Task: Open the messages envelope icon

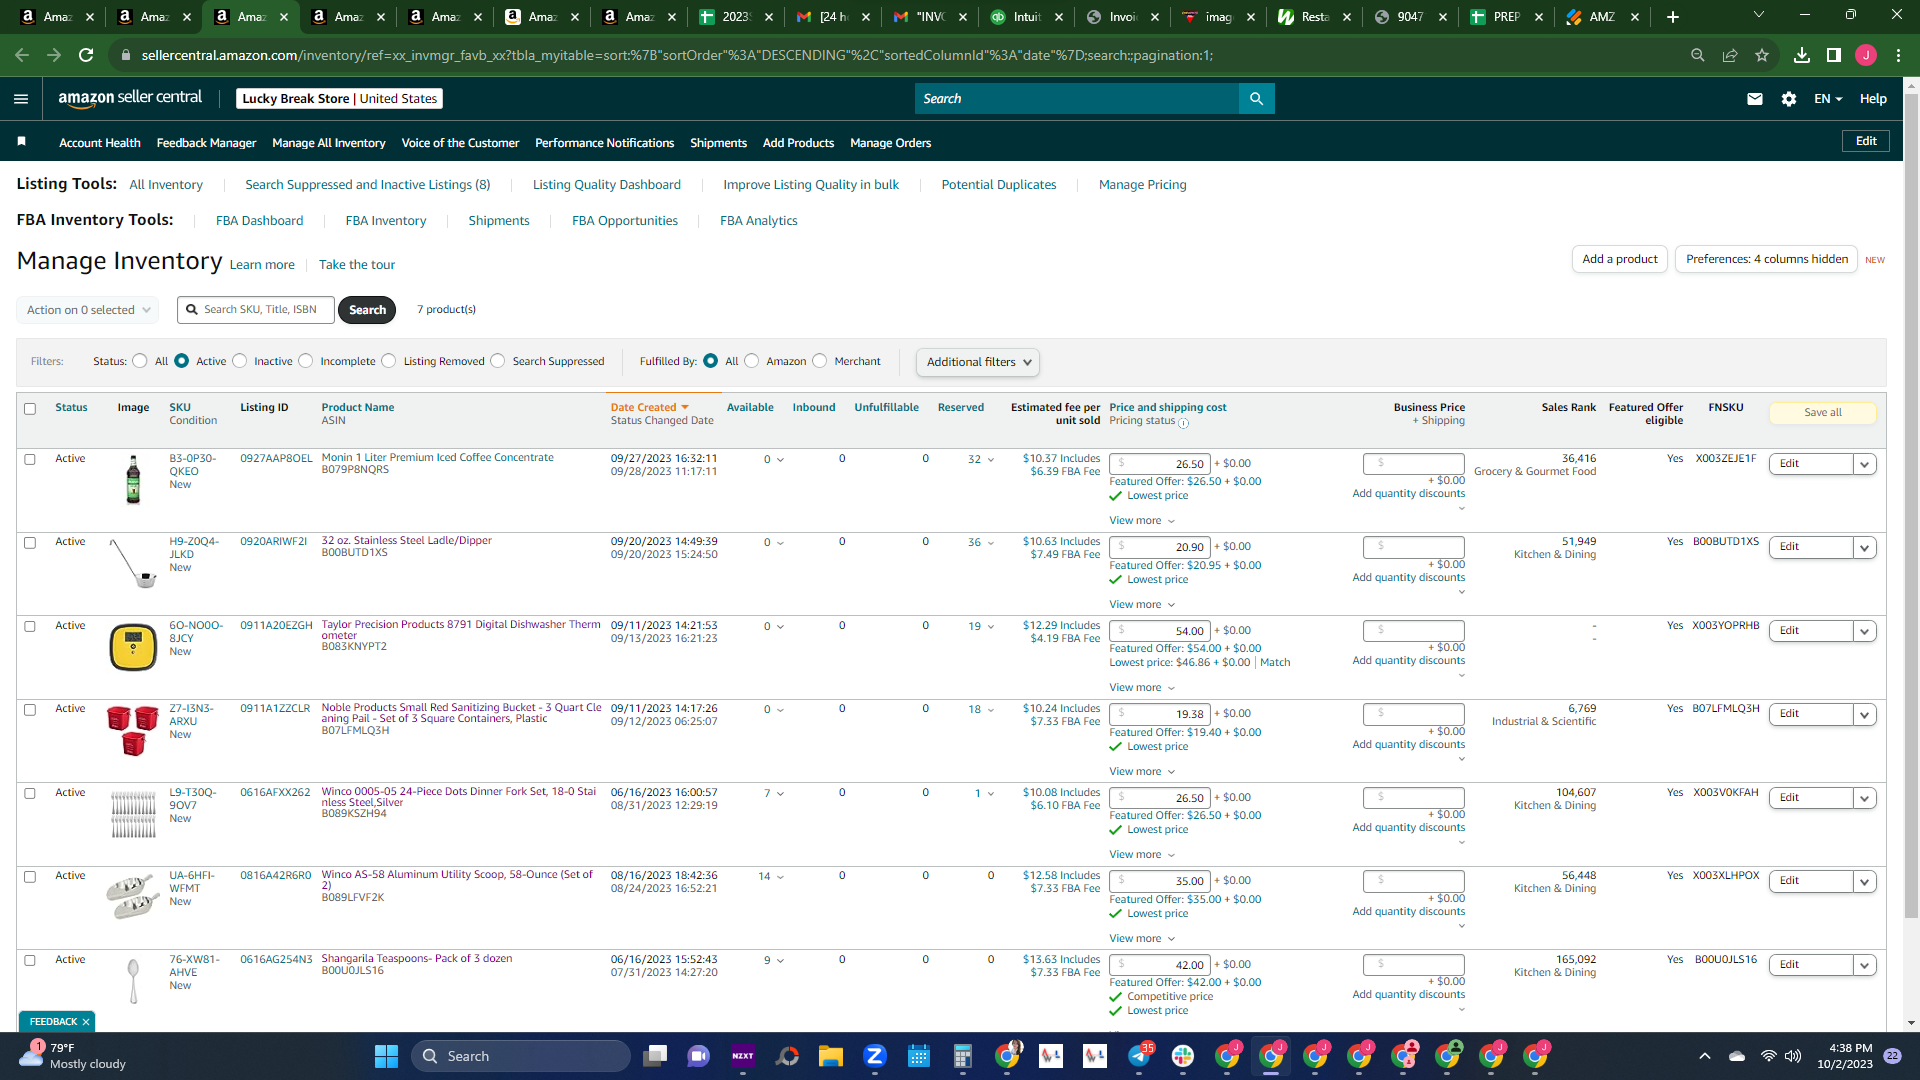Action: tap(1754, 99)
